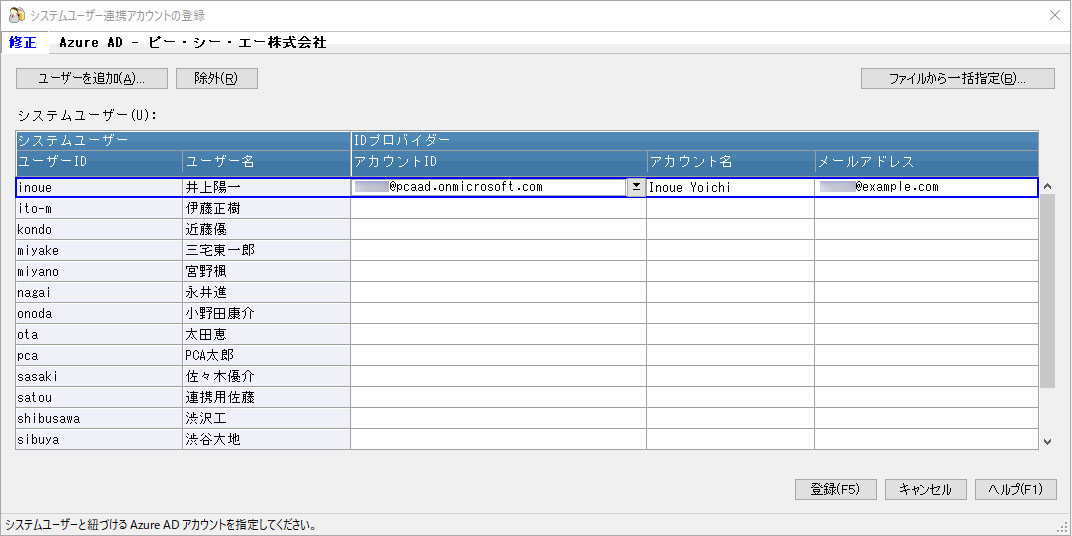Viewport: 1072px width, 536px height.
Task: Select the ito-m user row
Action: (99, 208)
